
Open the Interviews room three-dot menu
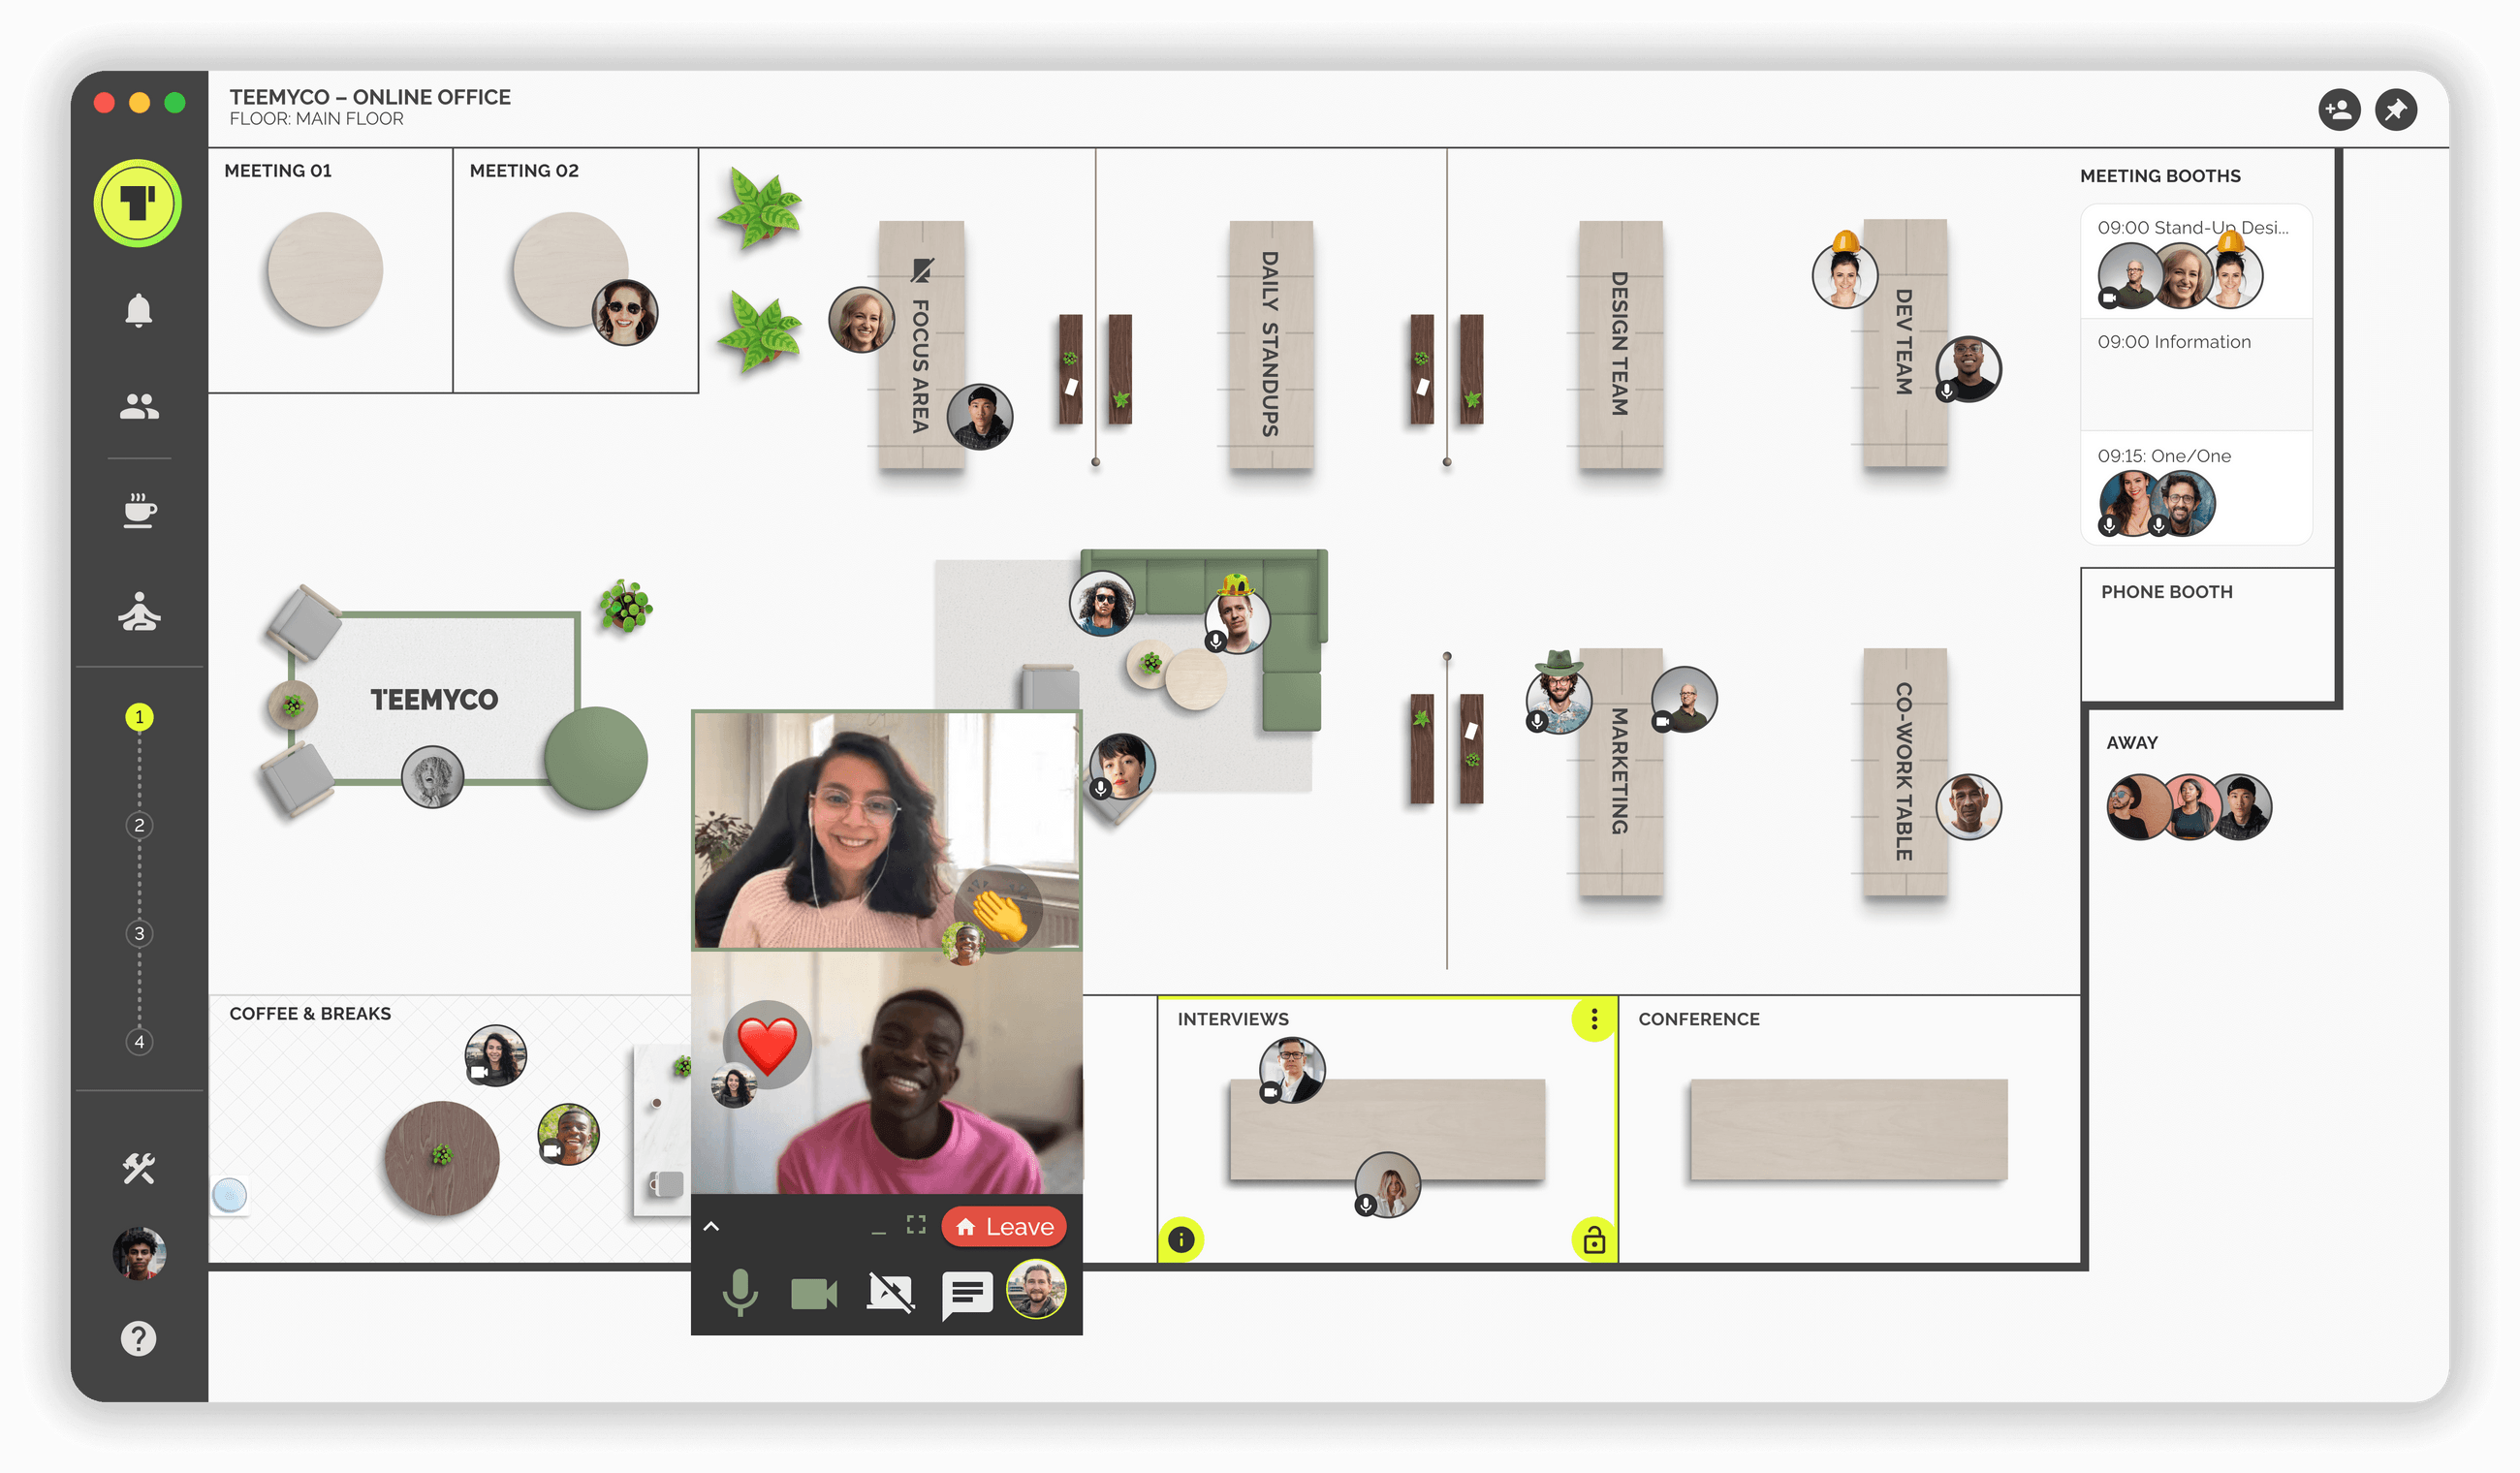(x=1593, y=1019)
